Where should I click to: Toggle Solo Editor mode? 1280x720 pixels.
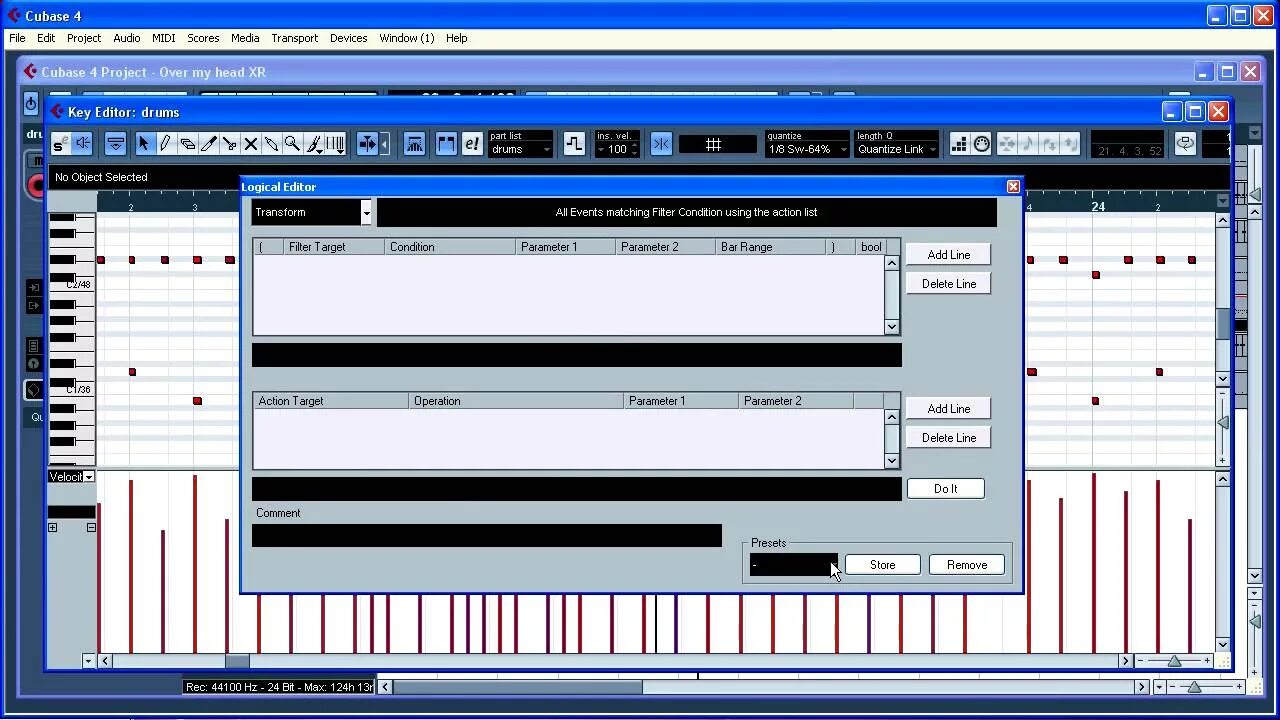[x=58, y=143]
